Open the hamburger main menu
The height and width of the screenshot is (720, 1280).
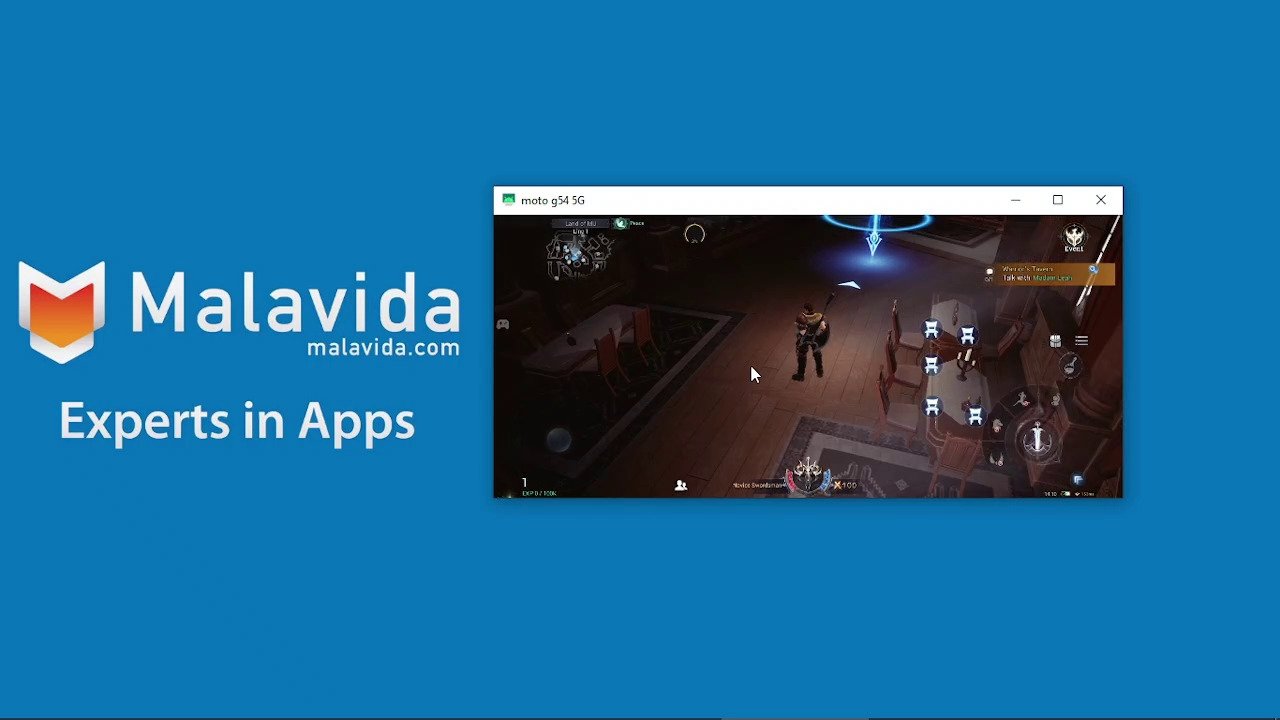[1081, 341]
